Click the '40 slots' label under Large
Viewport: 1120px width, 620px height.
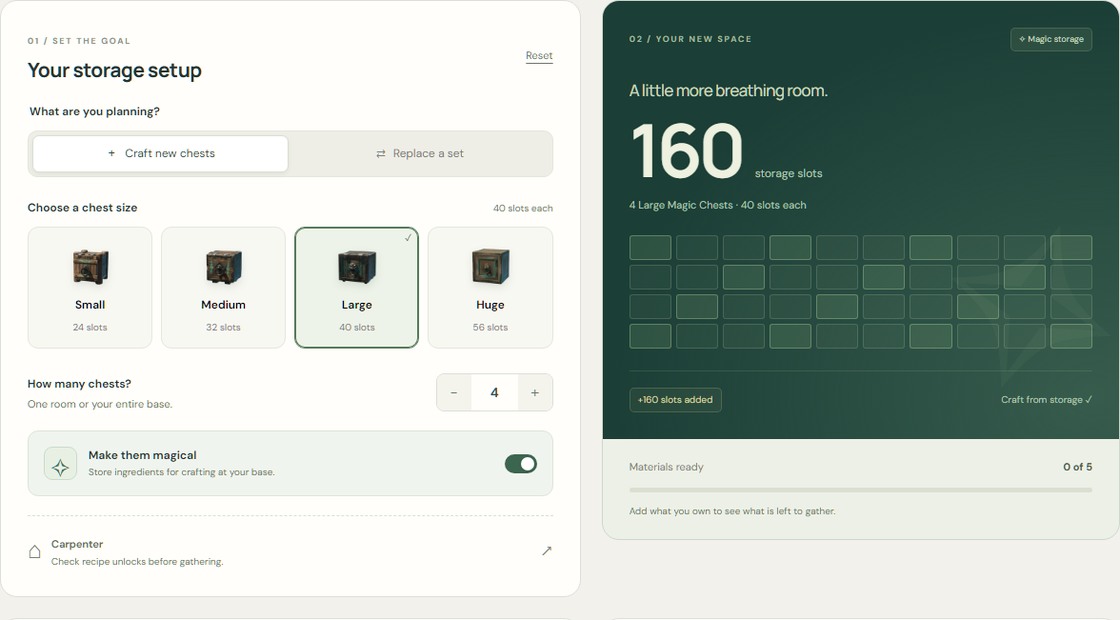coord(356,327)
